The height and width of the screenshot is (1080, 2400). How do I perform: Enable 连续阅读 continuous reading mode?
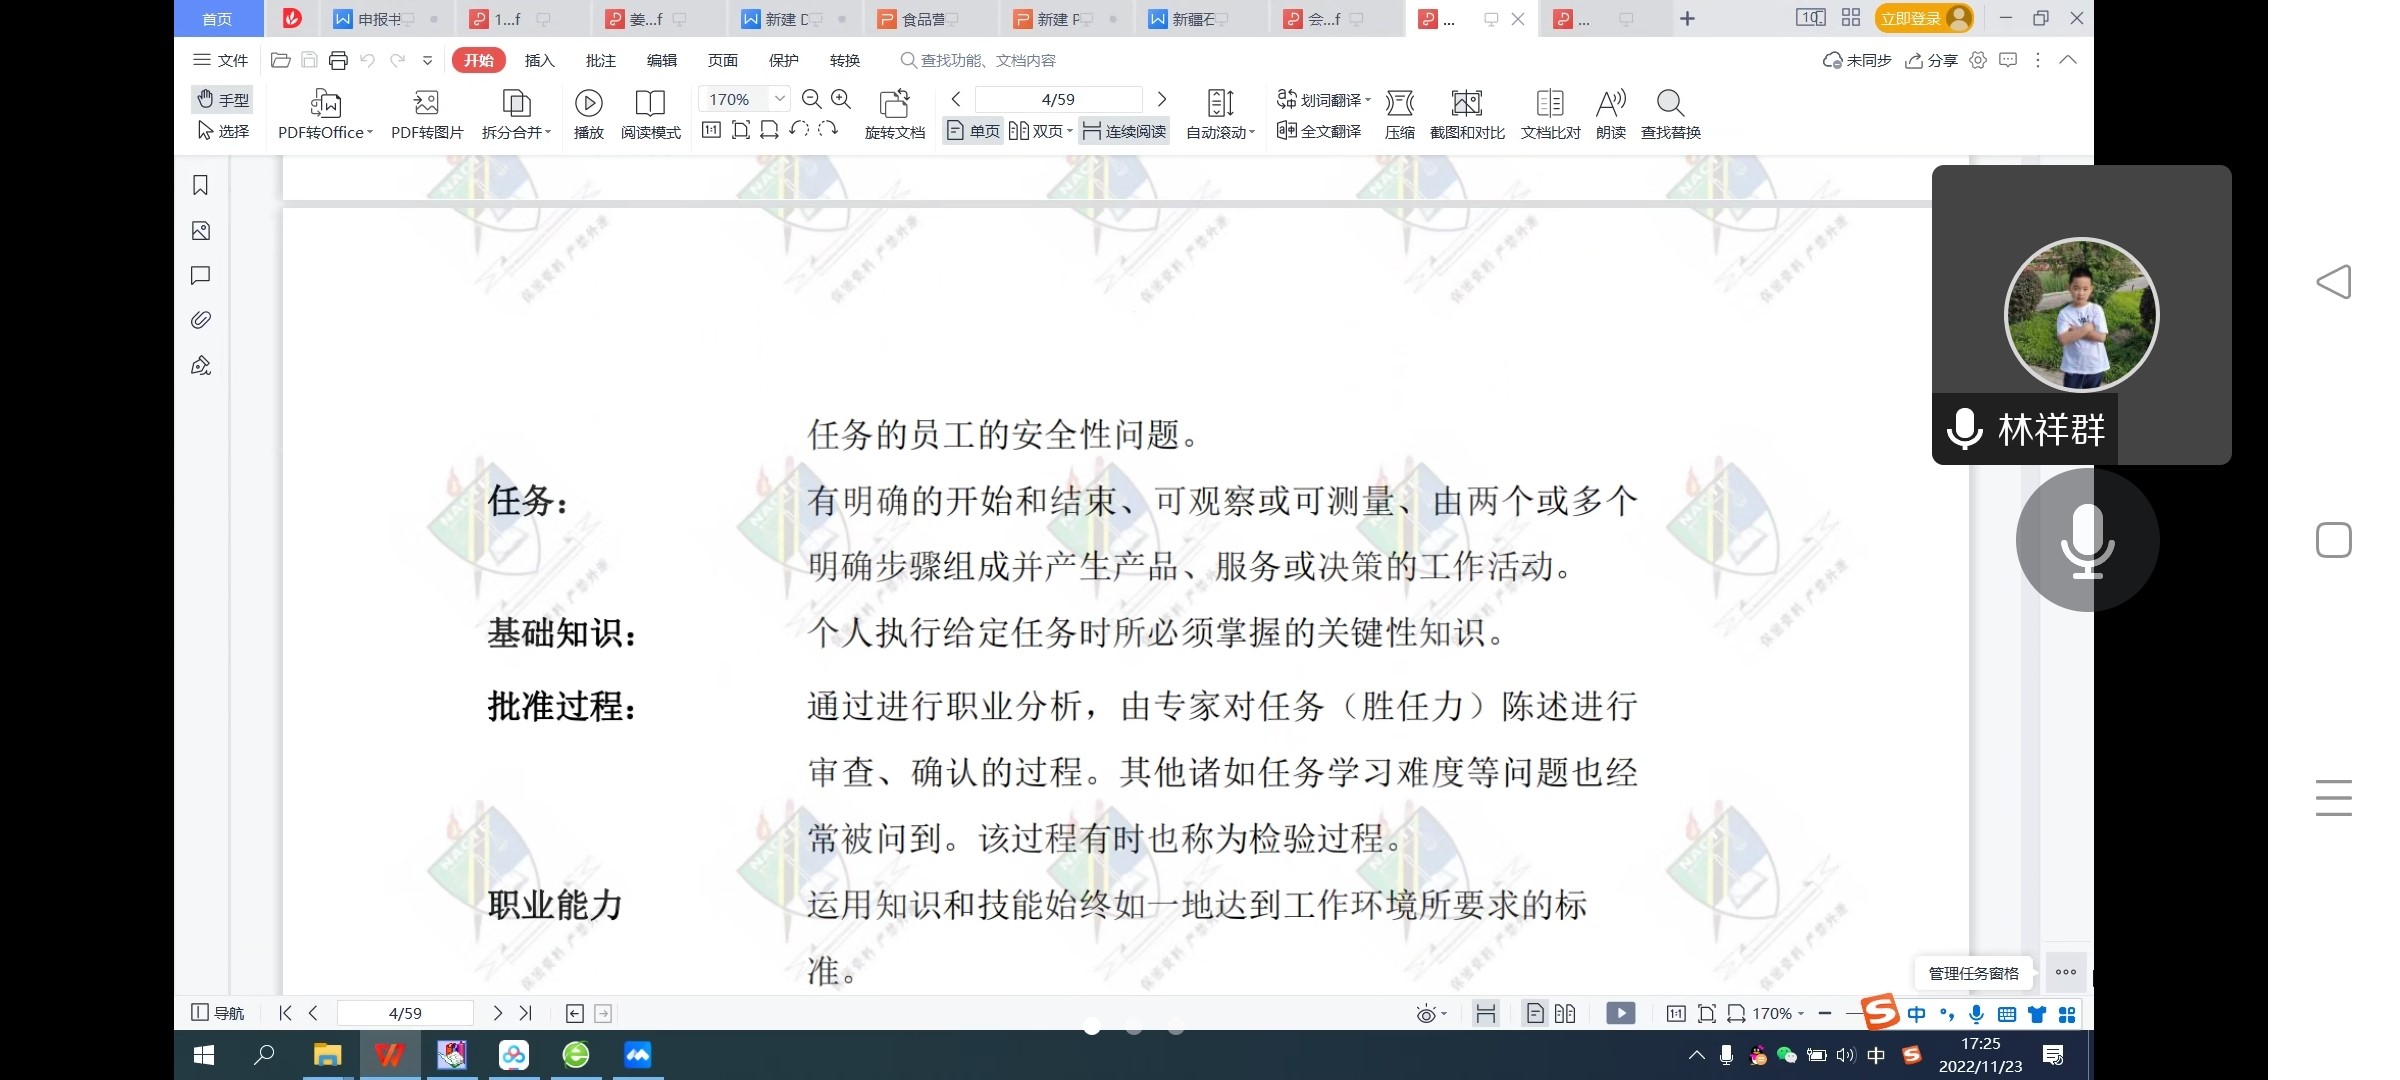1124,131
